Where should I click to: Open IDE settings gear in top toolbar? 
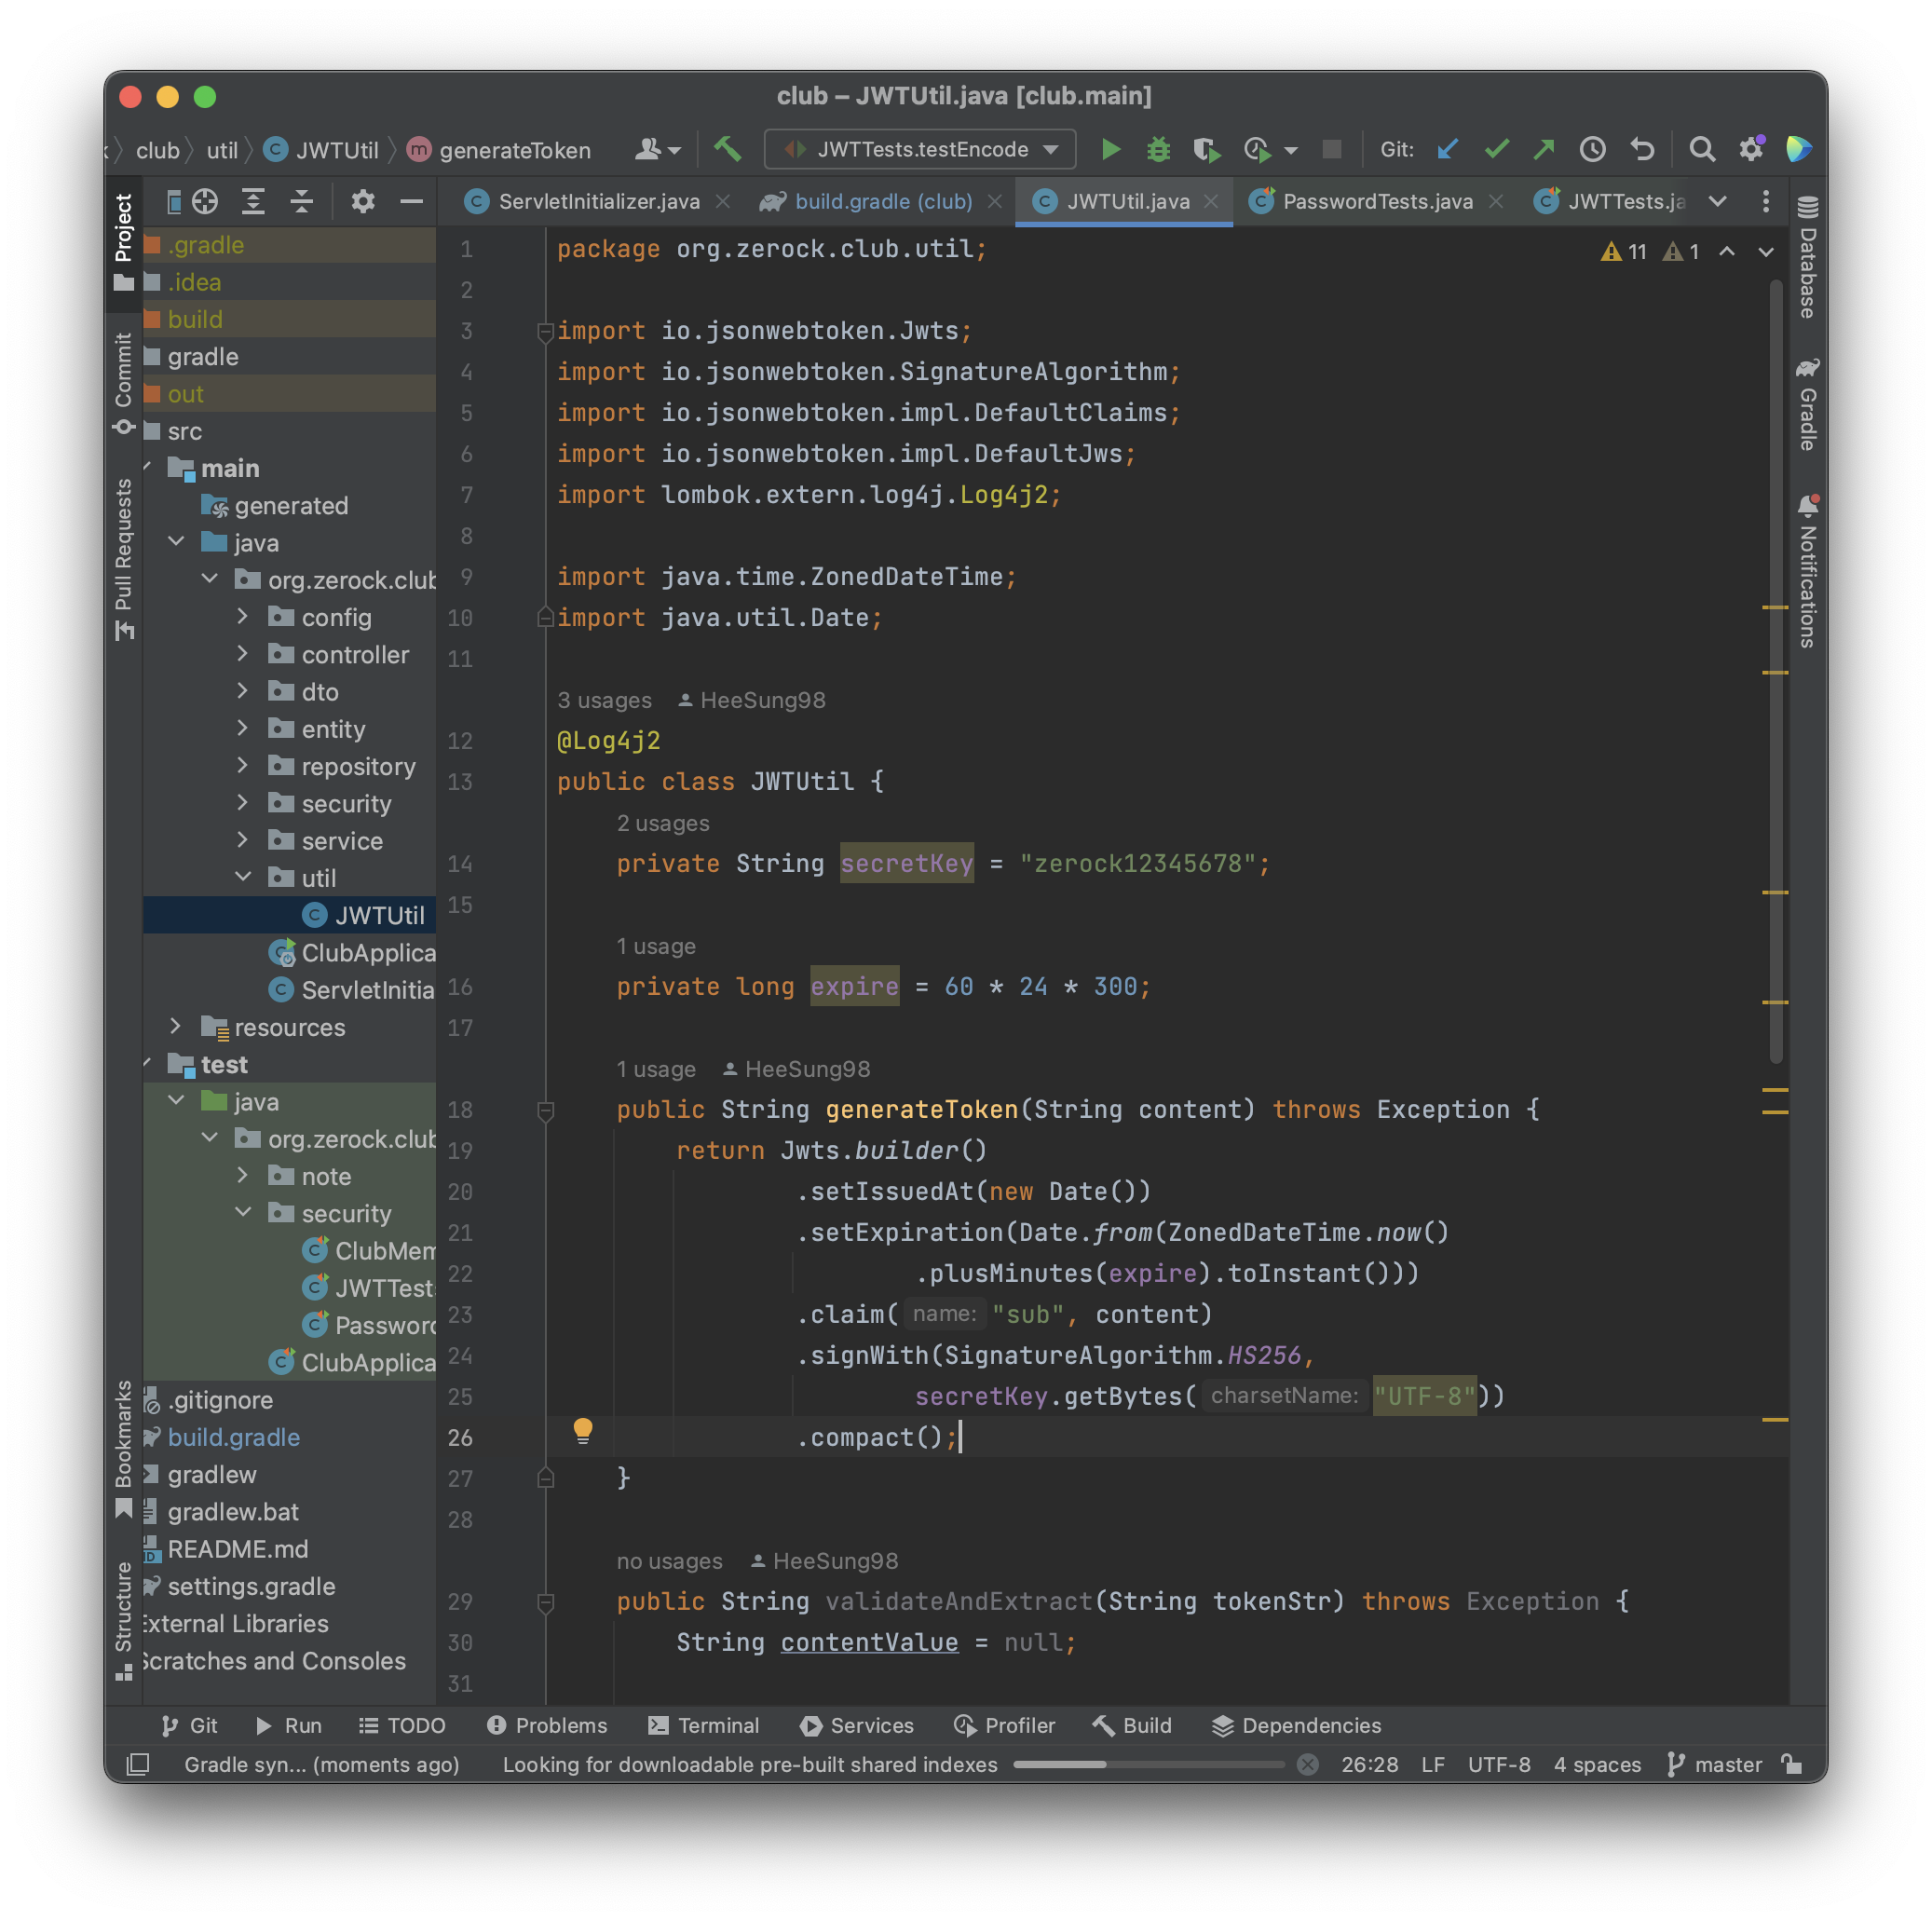(x=1751, y=150)
